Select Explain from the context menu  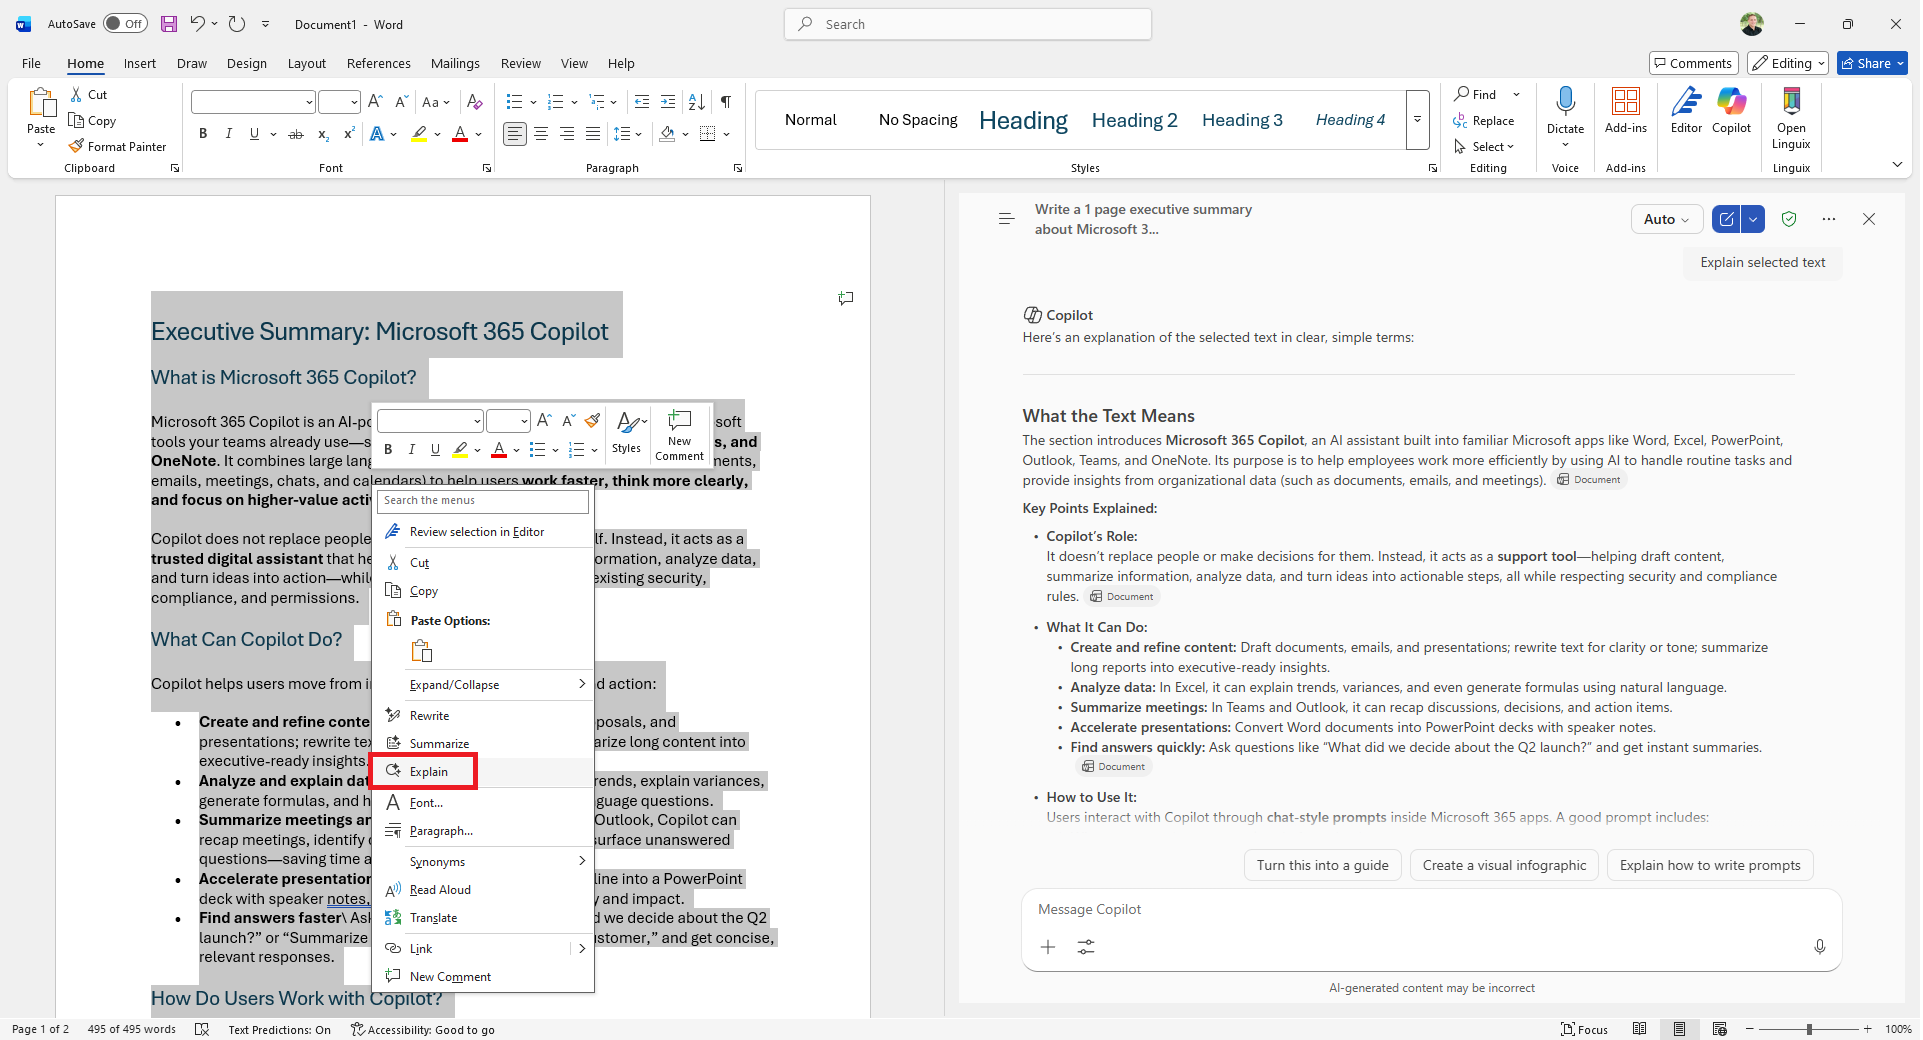(428, 772)
